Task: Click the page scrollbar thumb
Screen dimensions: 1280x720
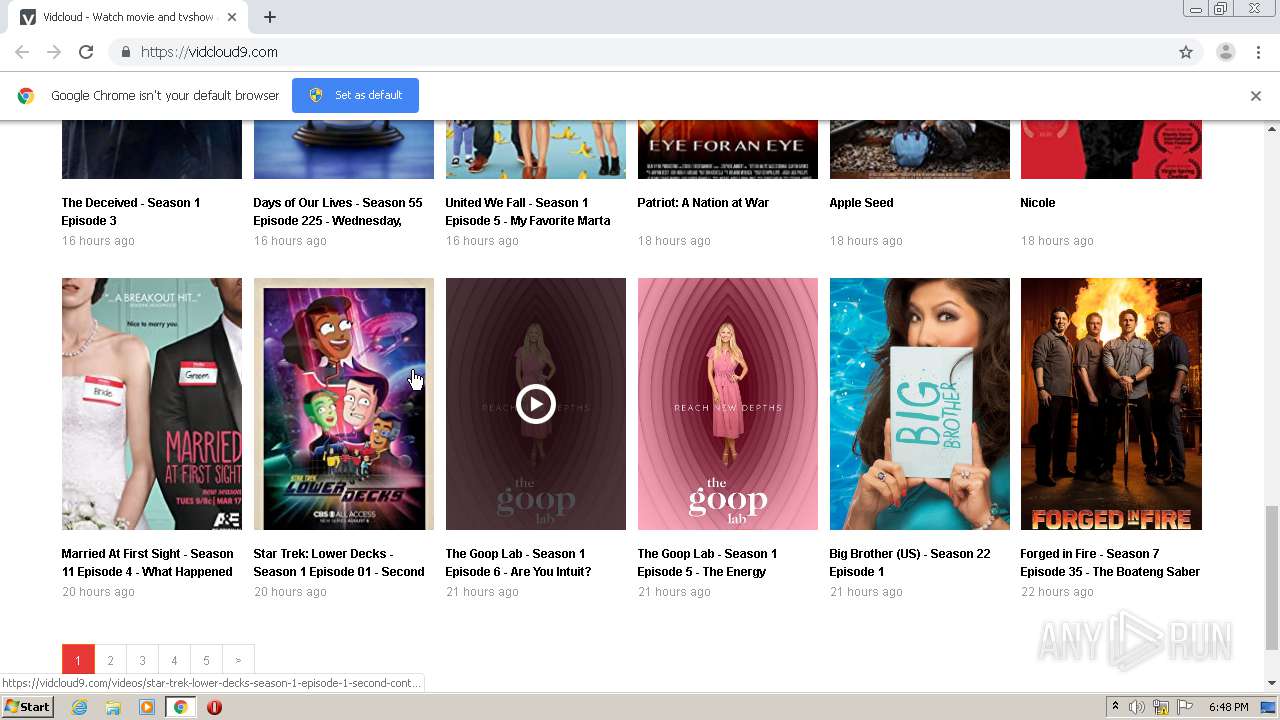Action: 1272,577
